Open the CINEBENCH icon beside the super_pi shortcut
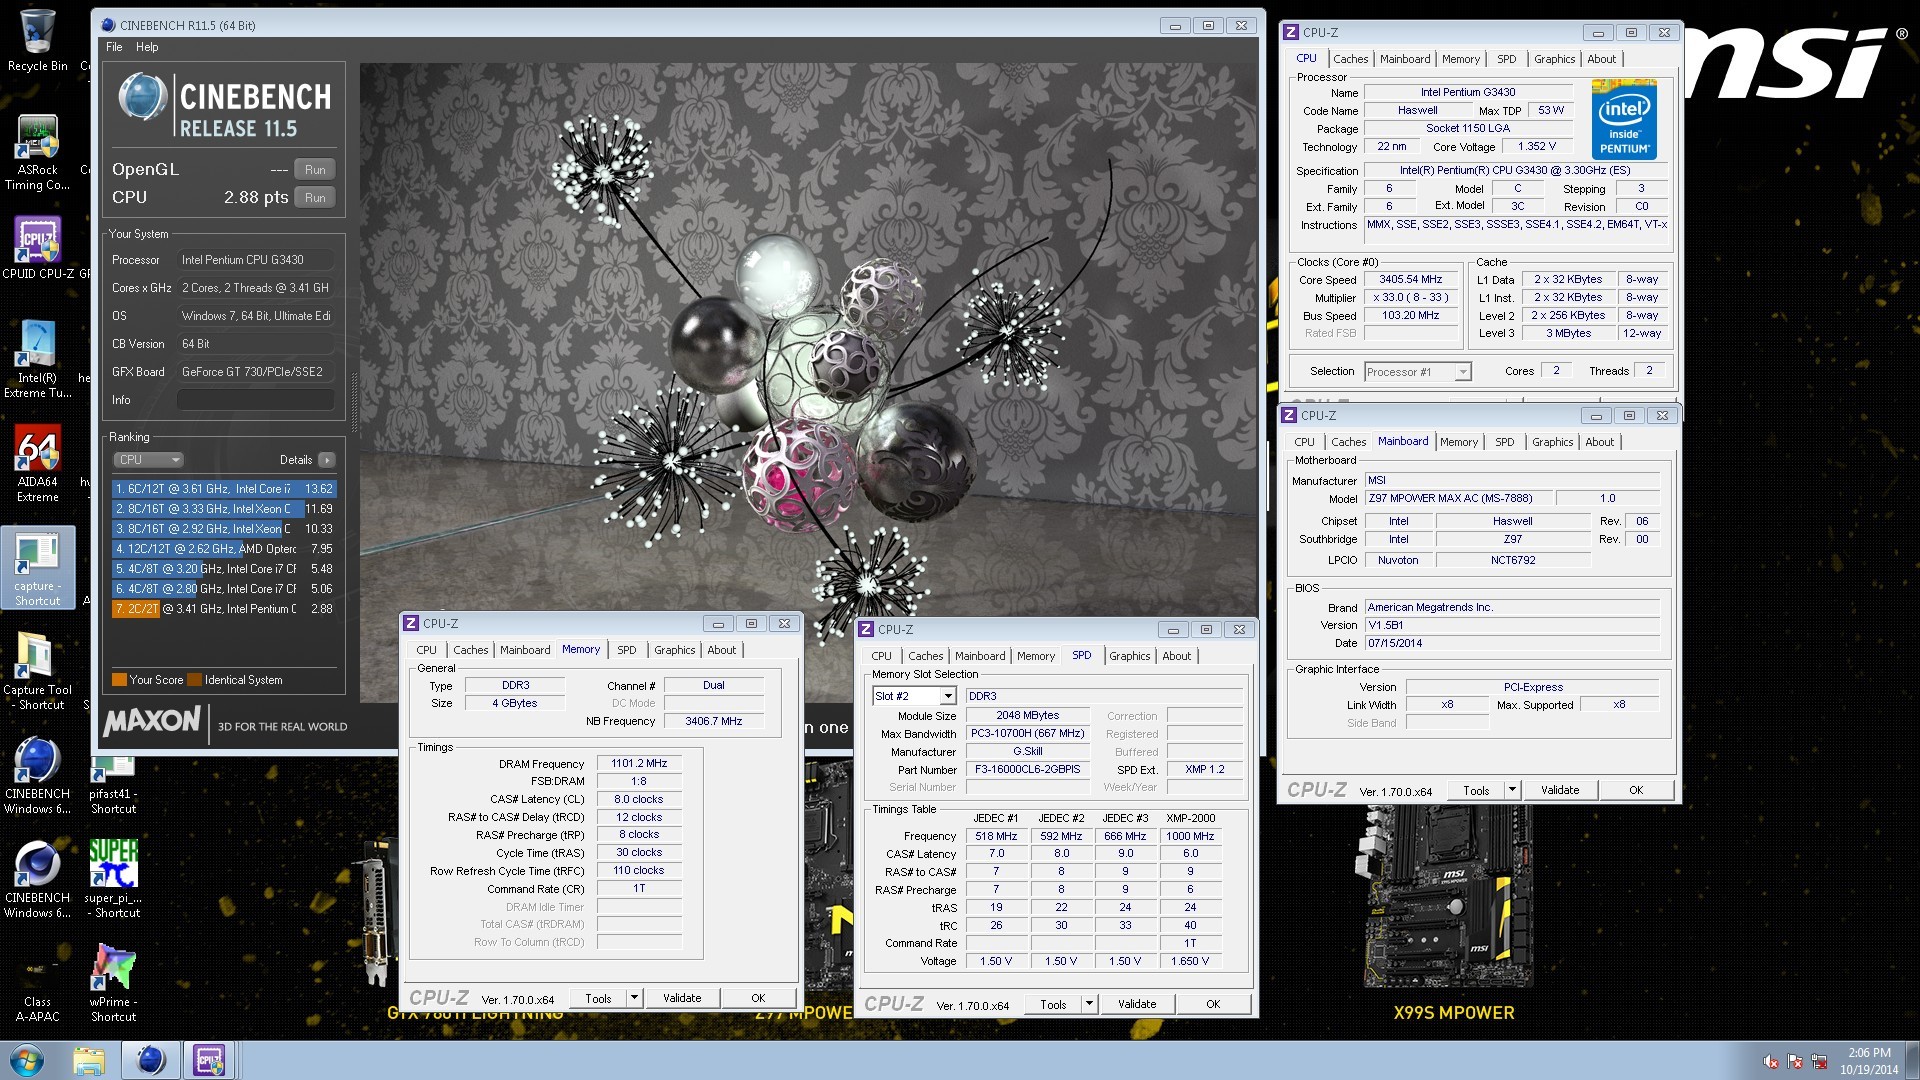Screen dimensions: 1920x1080 [37, 880]
